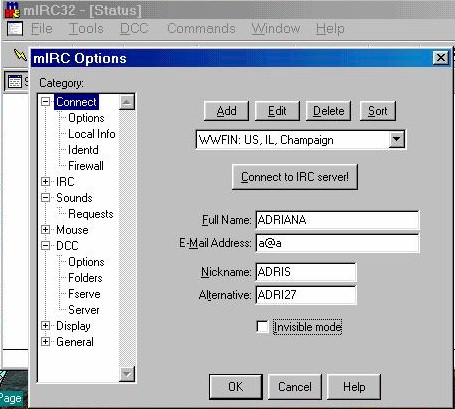455x409 pixels.
Task: Select Requests under Sounds
Action: 91,214
